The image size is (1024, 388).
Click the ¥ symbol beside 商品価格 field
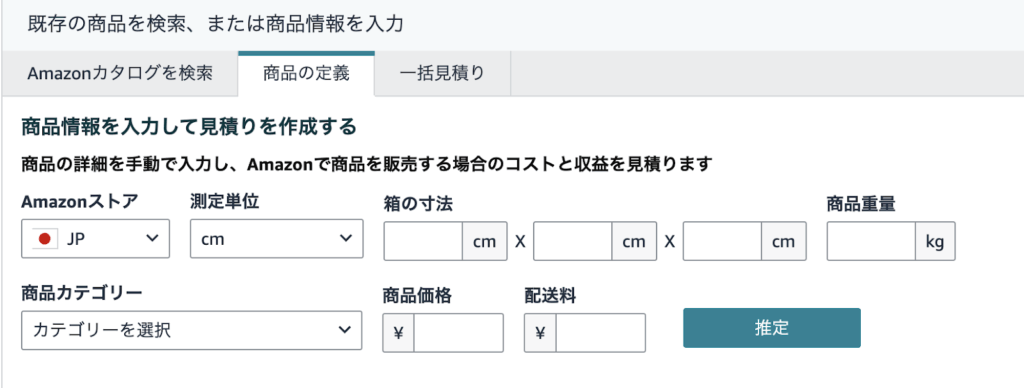[398, 333]
